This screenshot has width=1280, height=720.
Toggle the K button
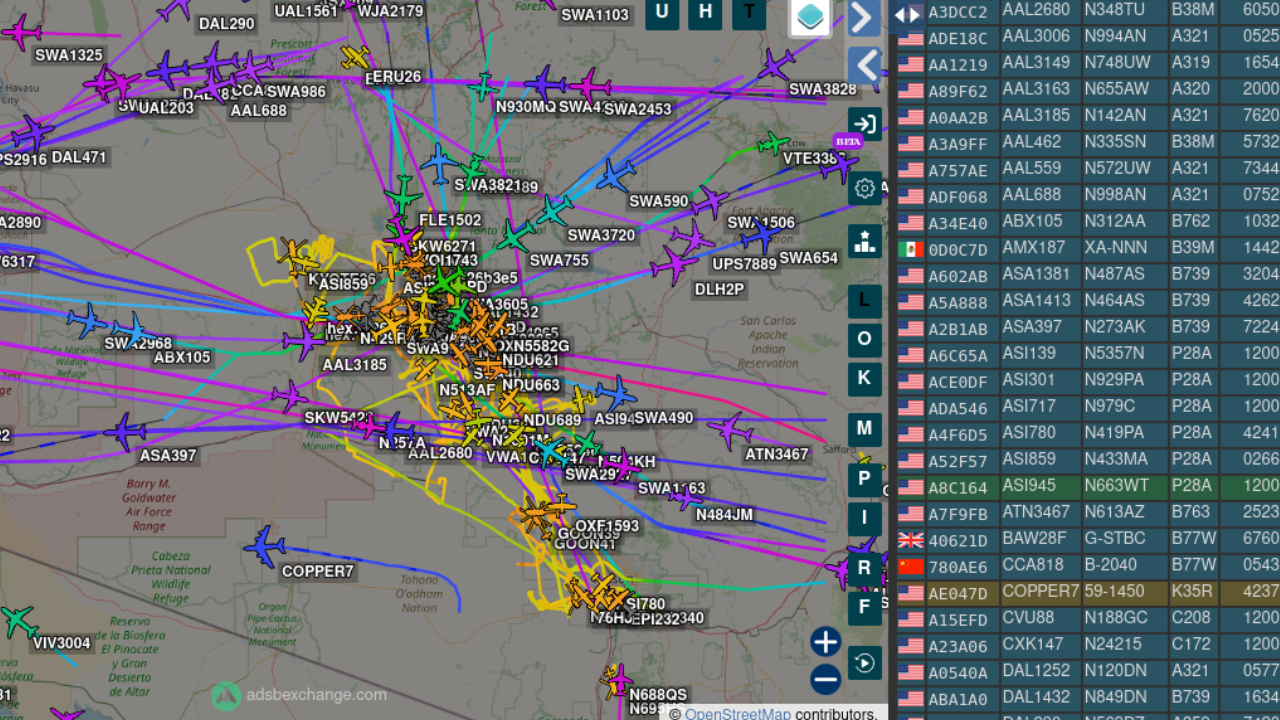(865, 379)
